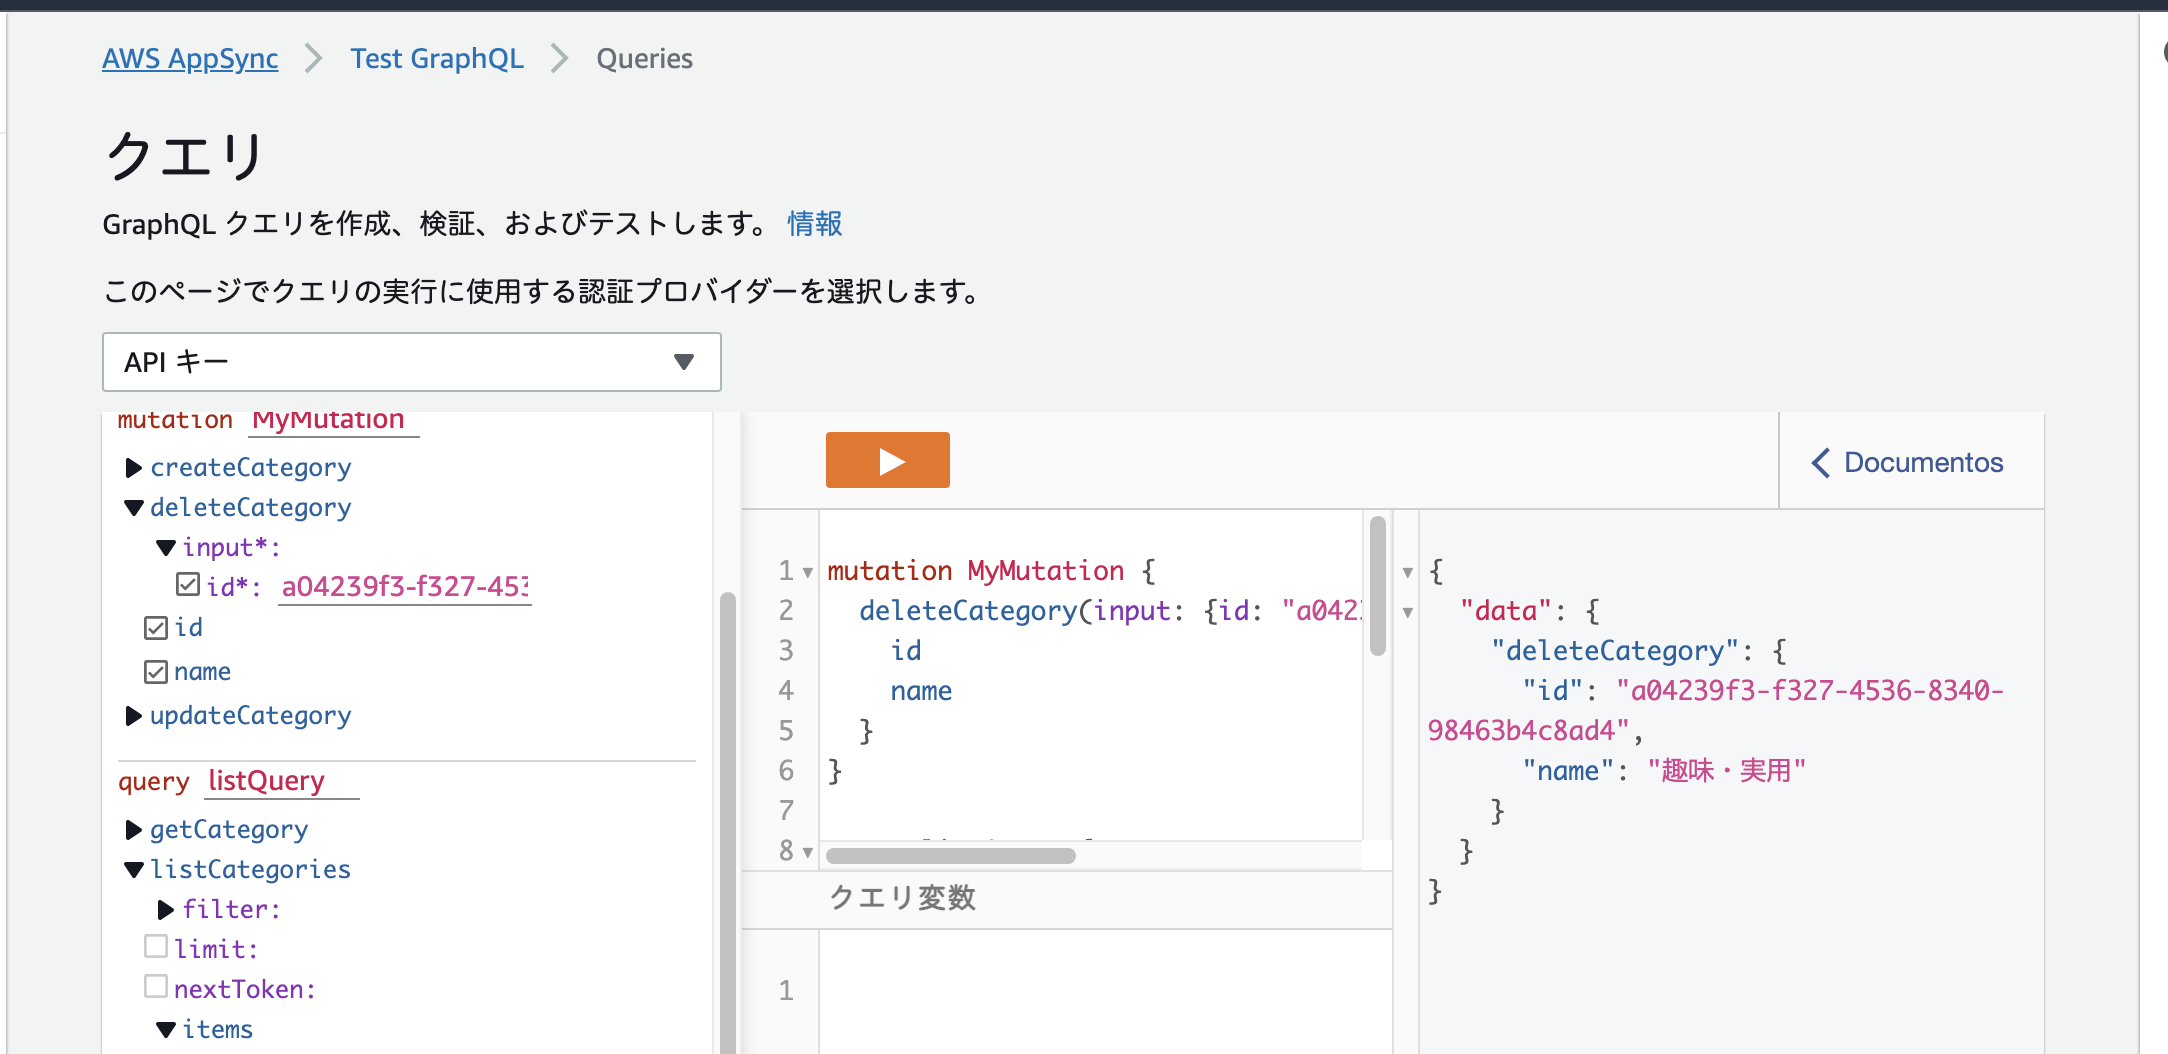Enable the nextToken: argument checkbox

(156, 986)
